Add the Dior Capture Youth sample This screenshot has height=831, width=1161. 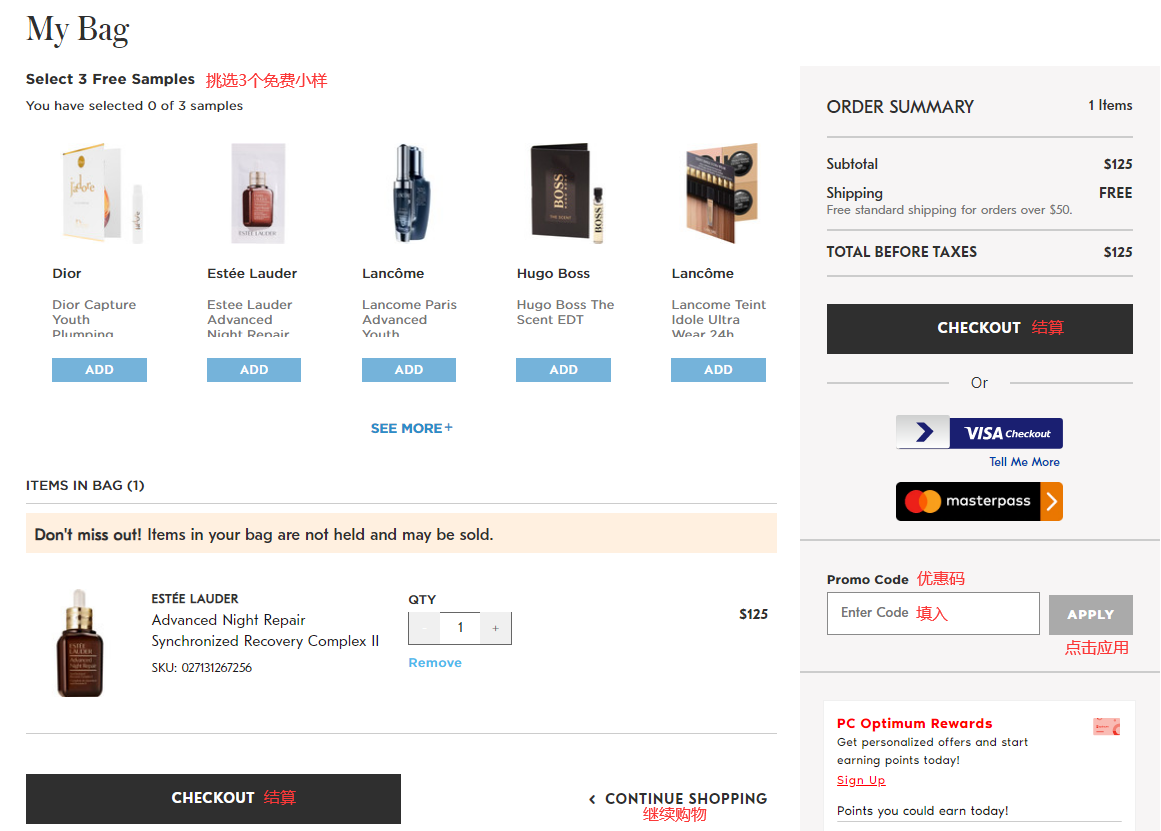click(x=99, y=370)
